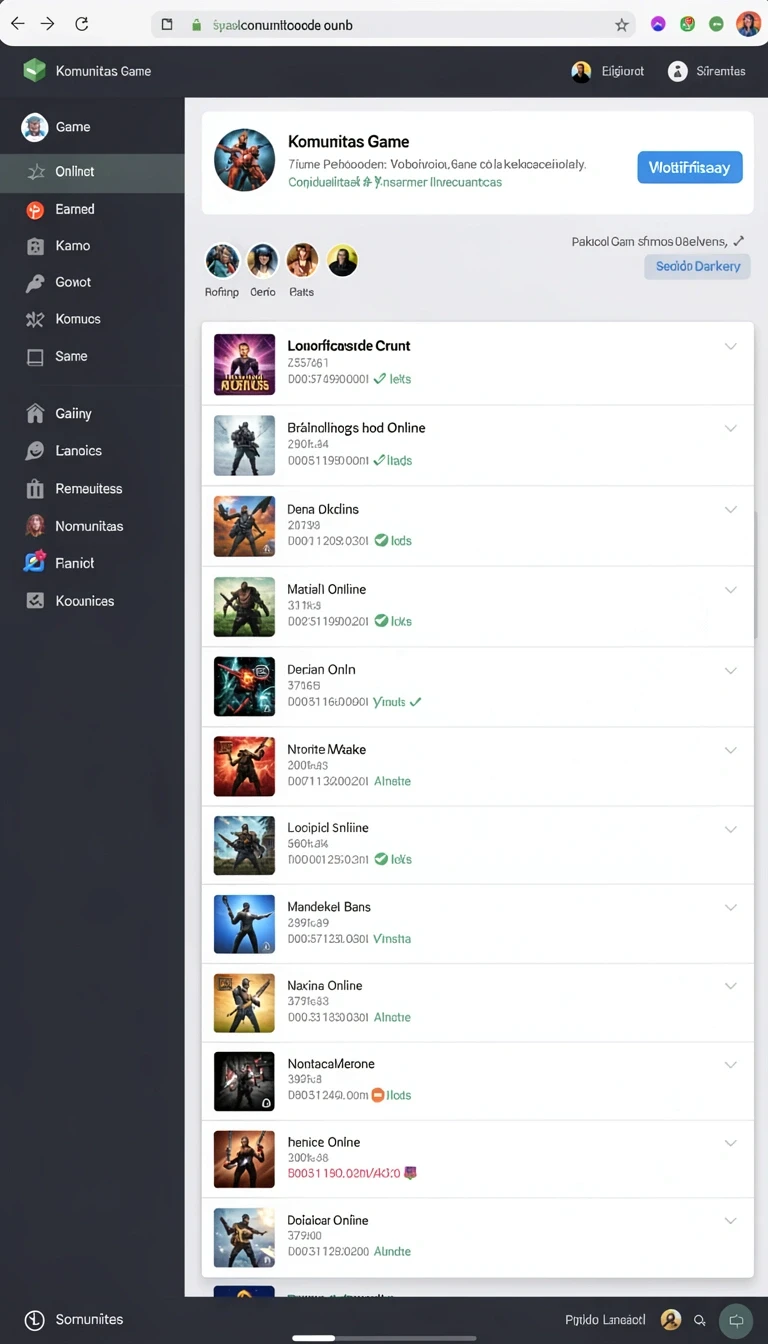This screenshot has width=768, height=1344.
Task: Select the Paks member avatar
Action: [x=302, y=261]
